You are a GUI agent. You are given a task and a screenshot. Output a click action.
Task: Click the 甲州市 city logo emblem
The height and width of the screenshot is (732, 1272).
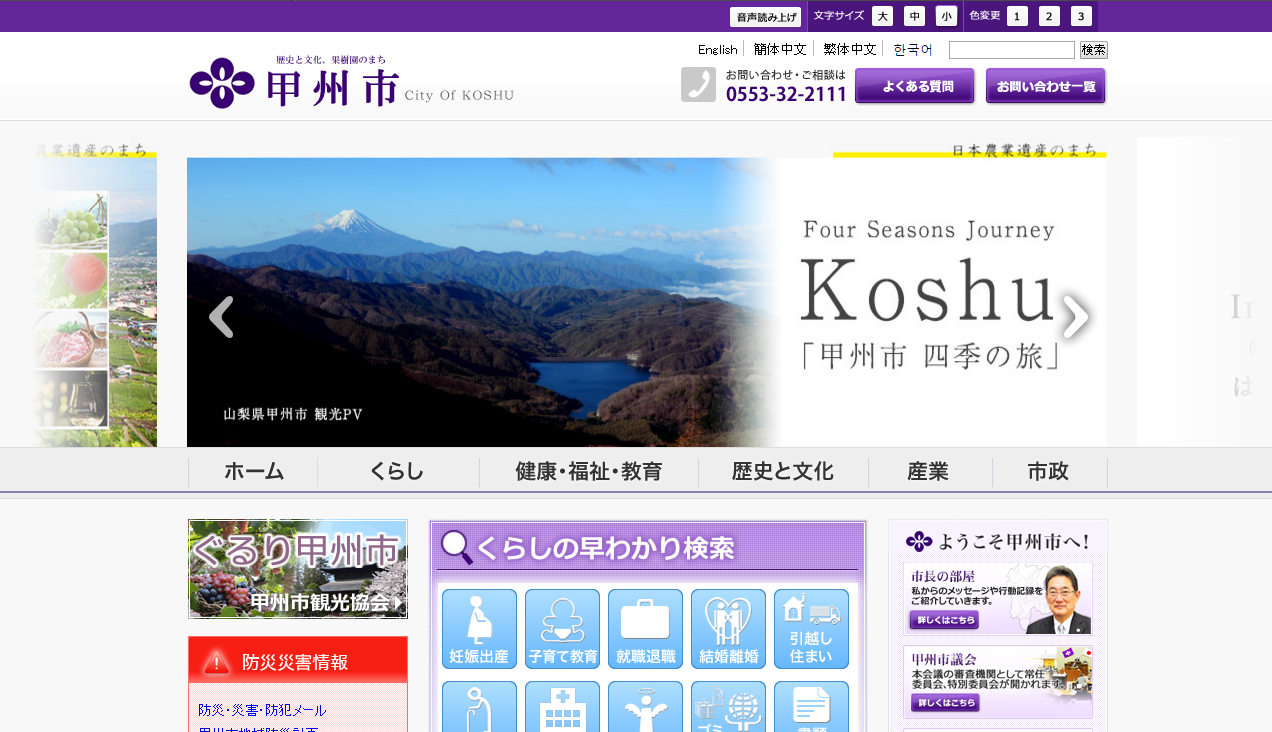222,83
